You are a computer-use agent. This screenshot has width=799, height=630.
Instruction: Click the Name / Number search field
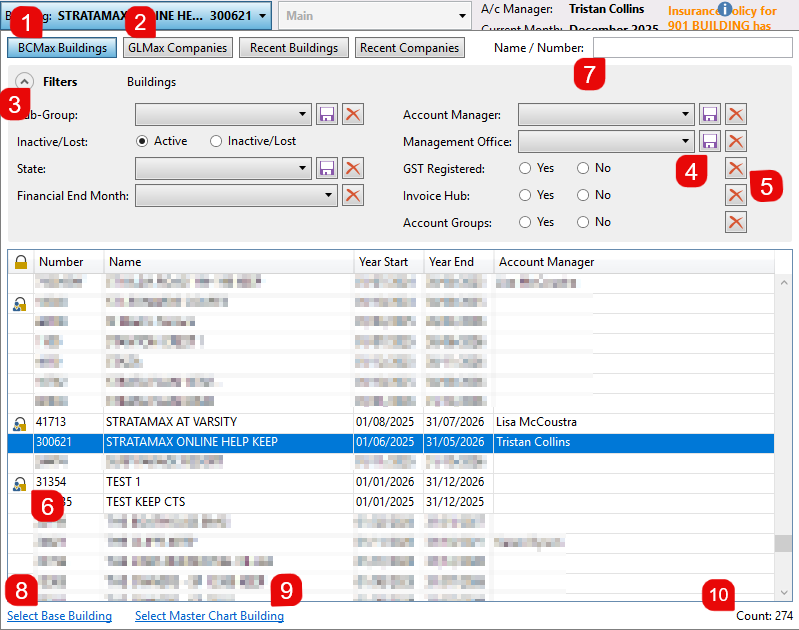[693, 48]
